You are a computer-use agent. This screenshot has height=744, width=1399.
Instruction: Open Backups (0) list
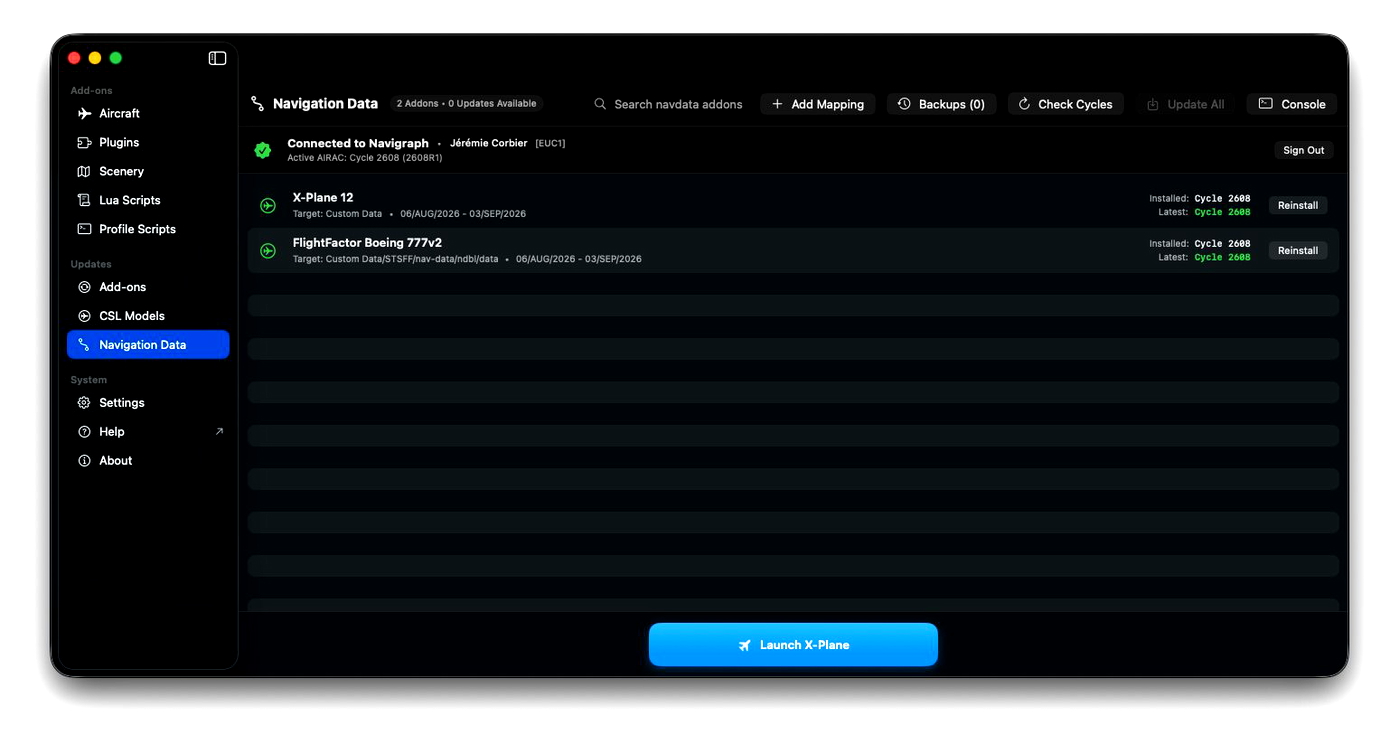coord(941,104)
